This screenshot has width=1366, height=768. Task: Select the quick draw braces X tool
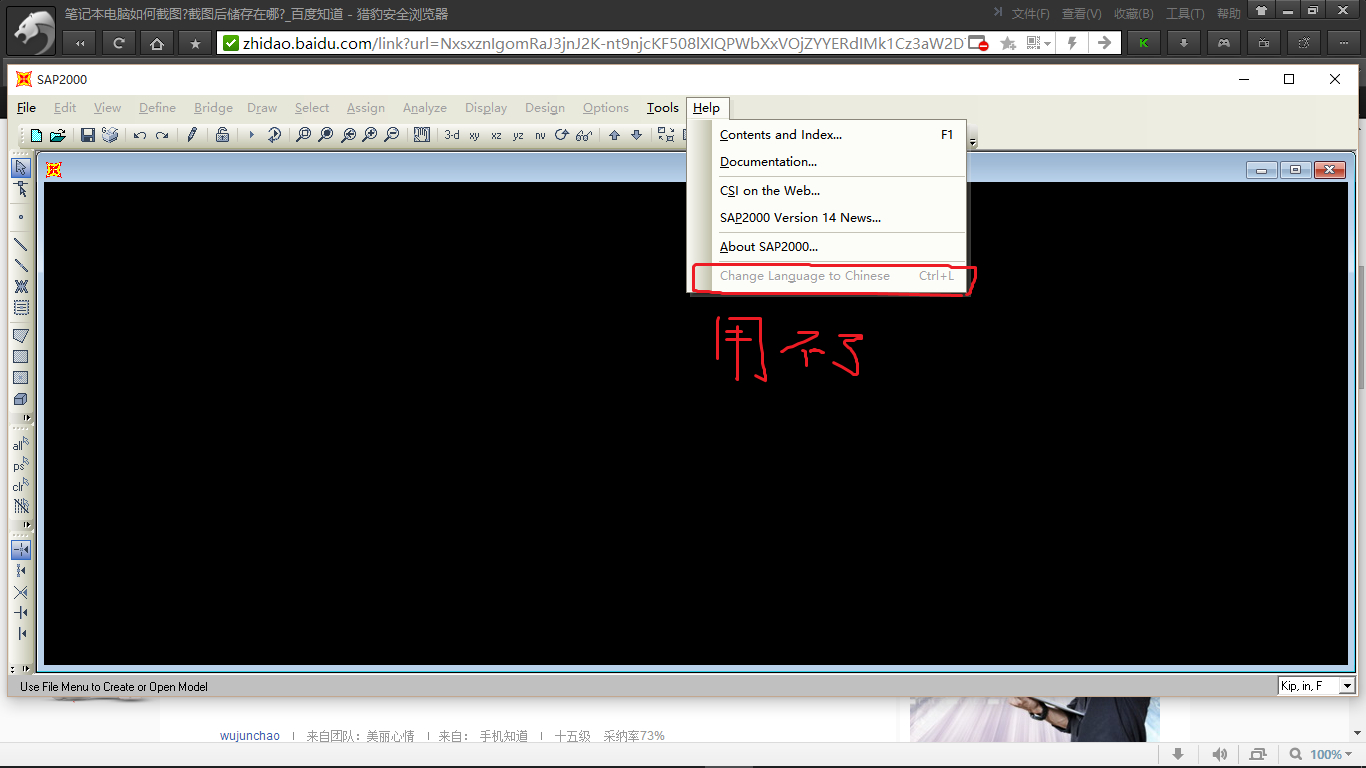click(x=21, y=286)
